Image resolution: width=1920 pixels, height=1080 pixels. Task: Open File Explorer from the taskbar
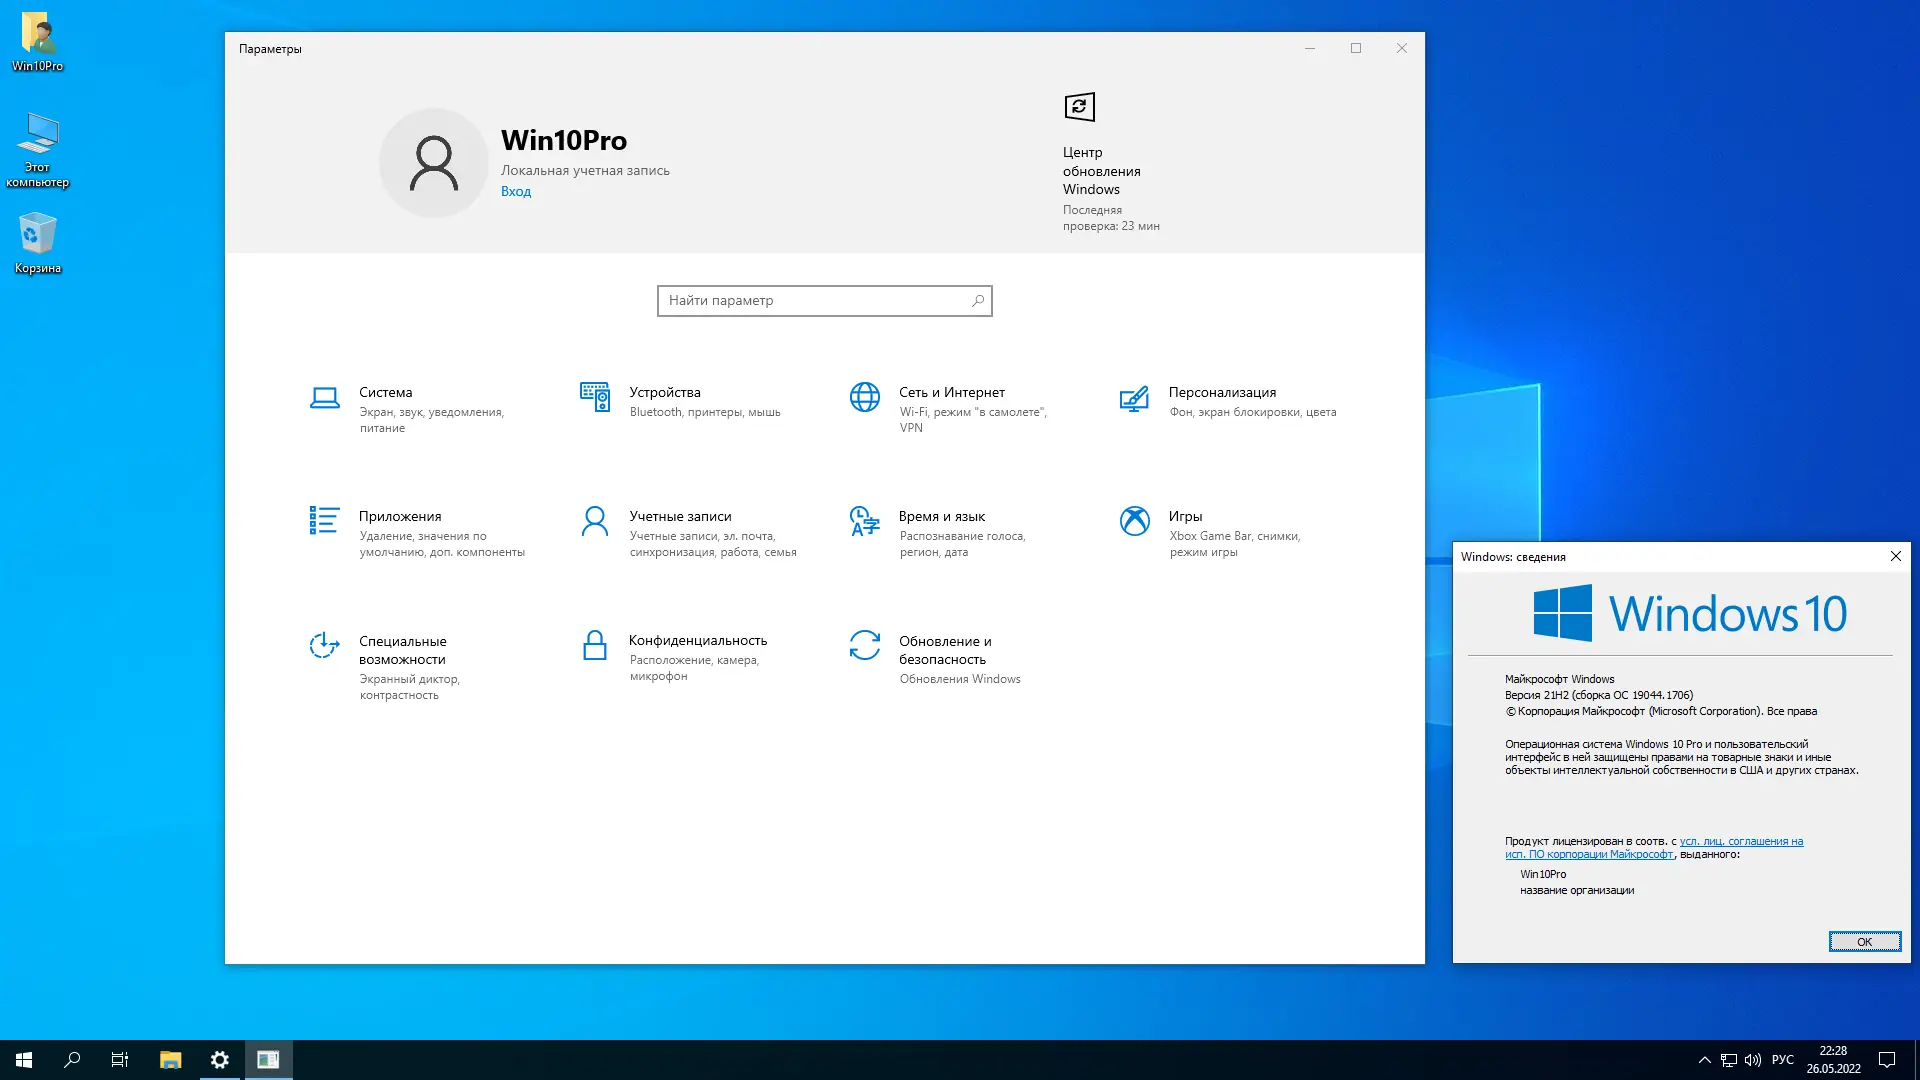171,1060
